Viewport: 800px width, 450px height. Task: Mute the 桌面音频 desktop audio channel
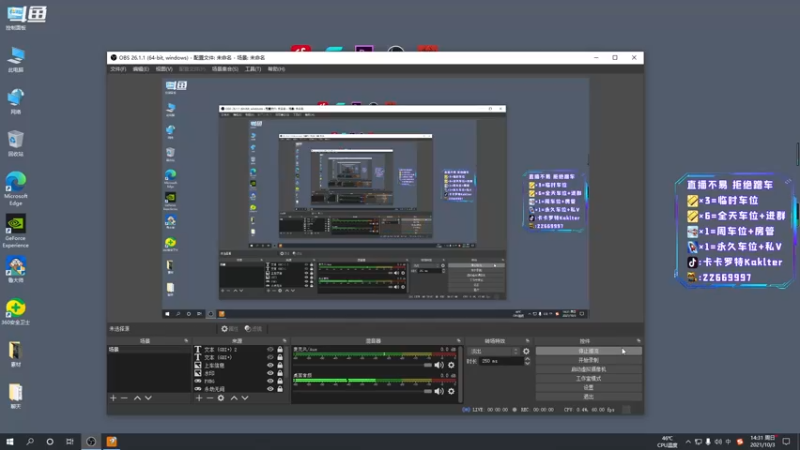[439, 391]
